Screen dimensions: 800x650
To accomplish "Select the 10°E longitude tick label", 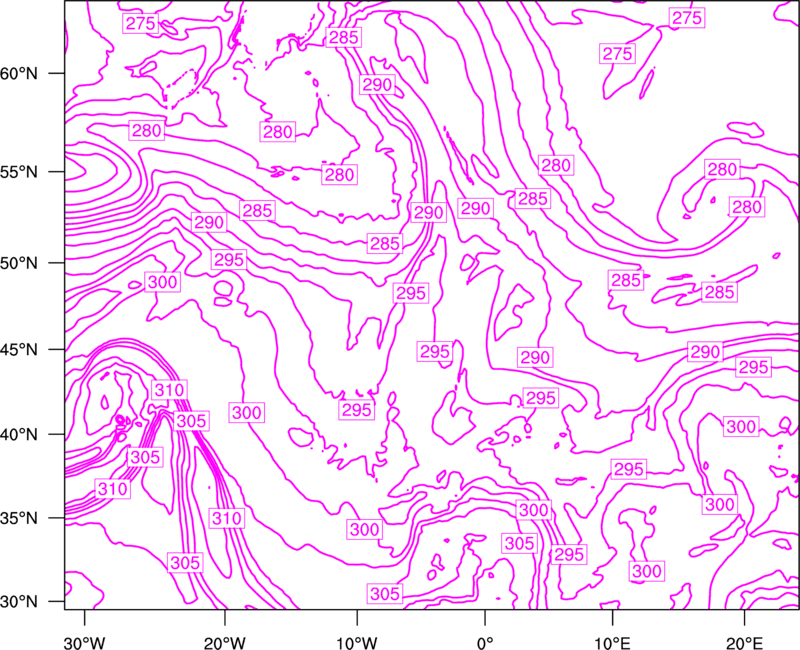I will pyautogui.click(x=612, y=643).
